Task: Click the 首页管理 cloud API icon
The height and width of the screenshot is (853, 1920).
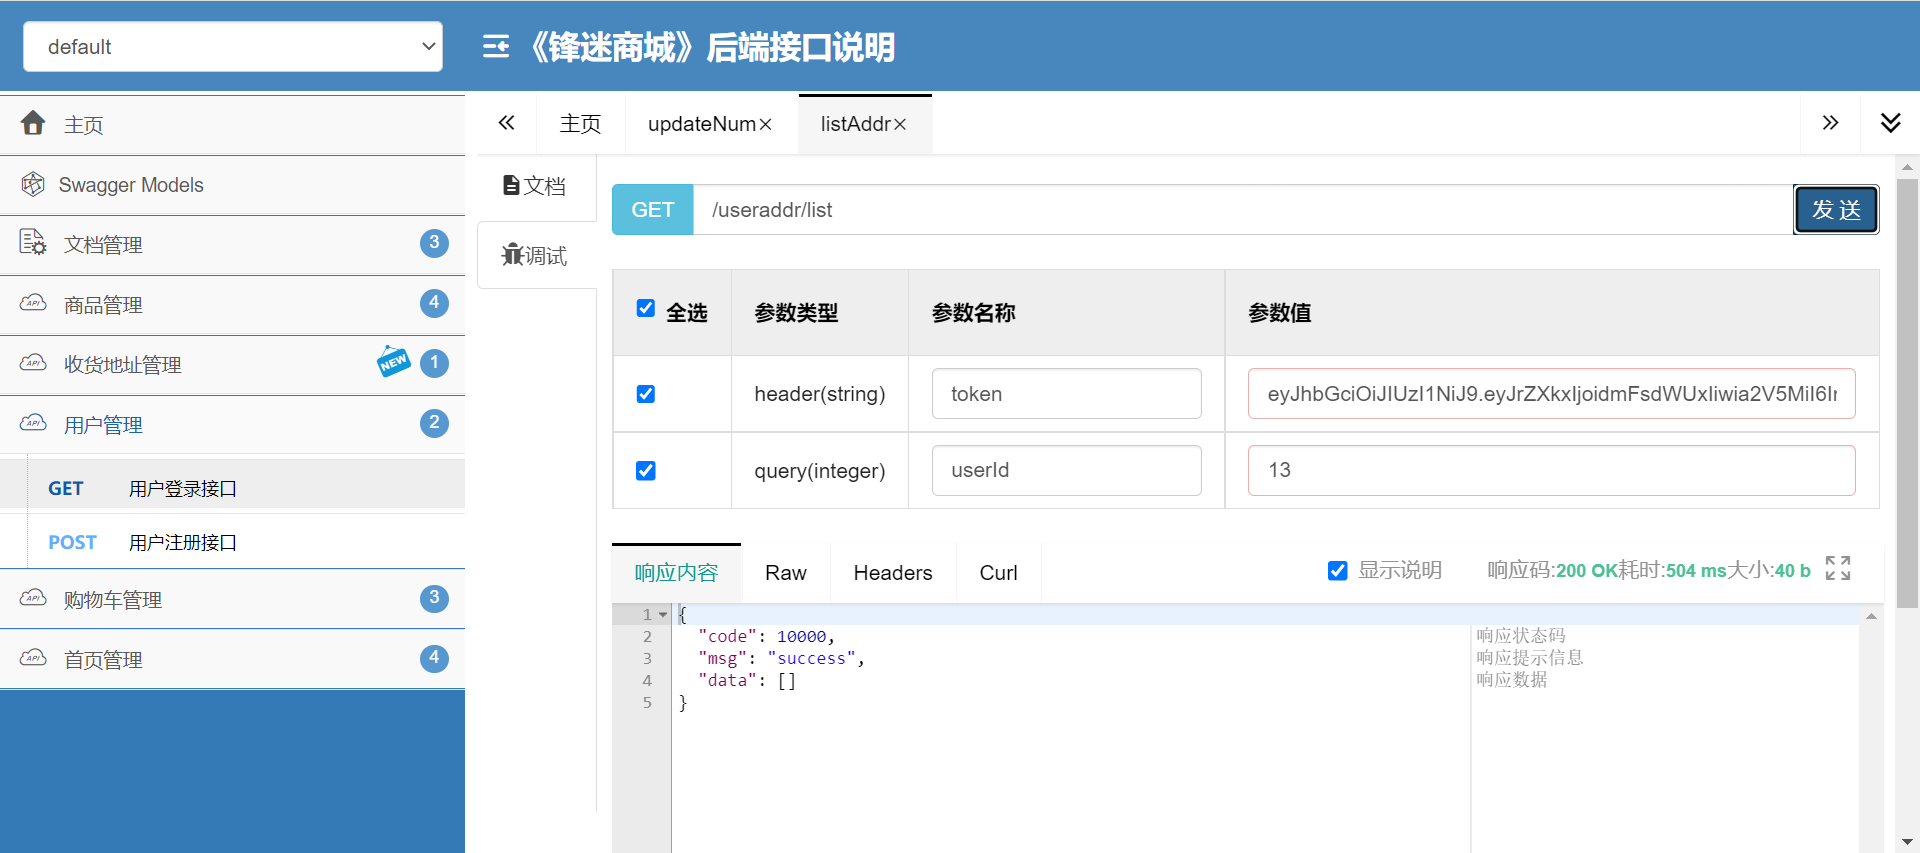Action: [x=33, y=658]
